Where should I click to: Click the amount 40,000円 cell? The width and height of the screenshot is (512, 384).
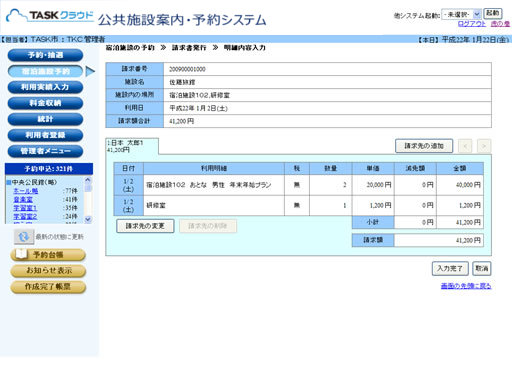460,185
